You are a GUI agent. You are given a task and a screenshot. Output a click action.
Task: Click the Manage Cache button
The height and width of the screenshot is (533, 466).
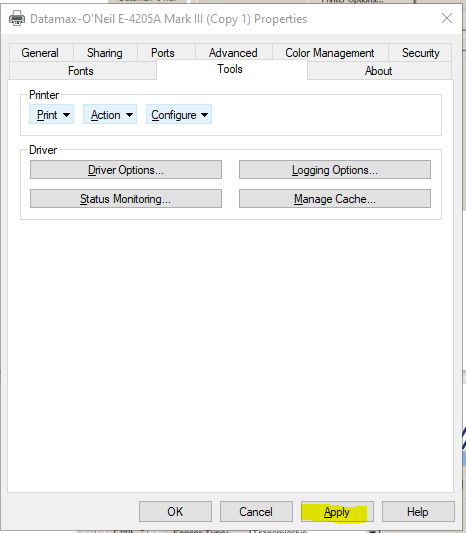(335, 199)
